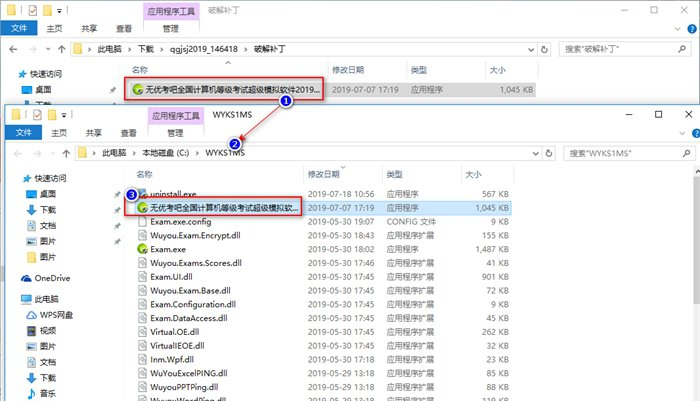Viewport: 700px width, 417px height.
Task: Collapse the ribbon in the 破解补丁 window
Action: (x=677, y=29)
